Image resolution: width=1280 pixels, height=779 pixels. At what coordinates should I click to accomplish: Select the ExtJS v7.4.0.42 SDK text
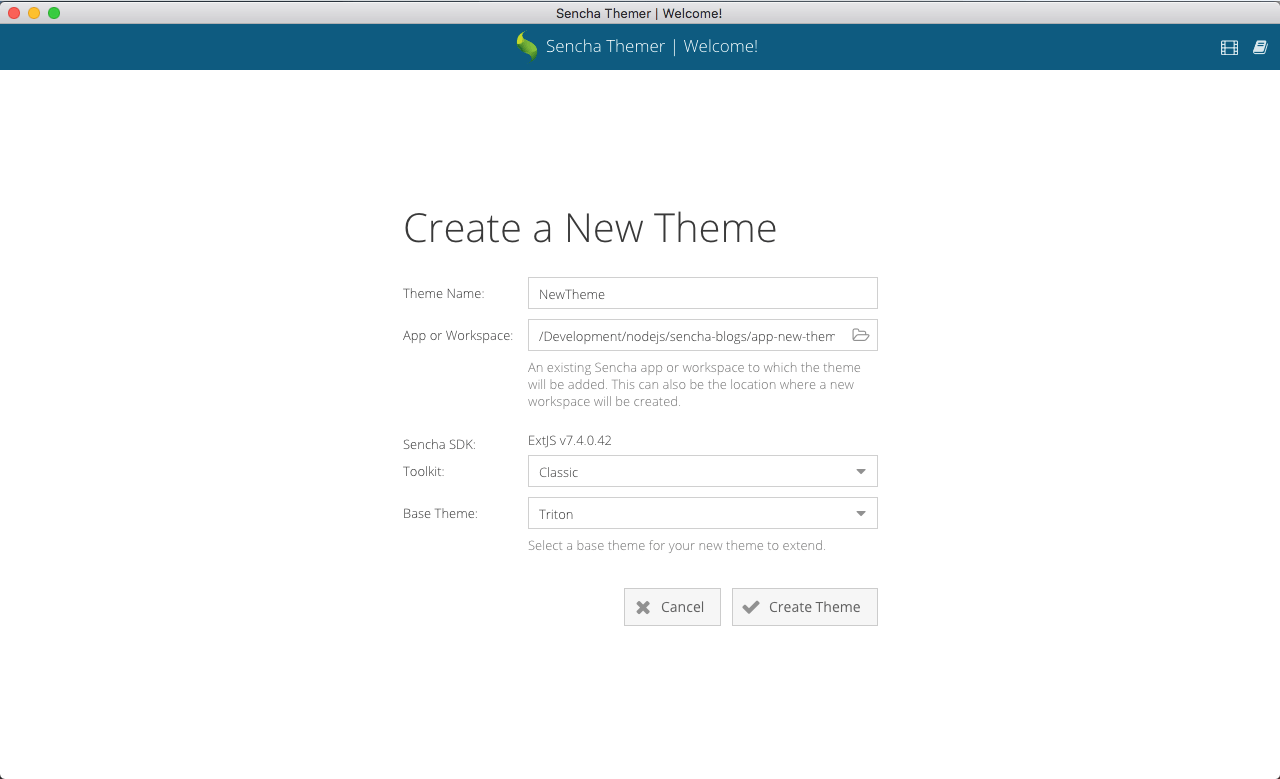(570, 440)
